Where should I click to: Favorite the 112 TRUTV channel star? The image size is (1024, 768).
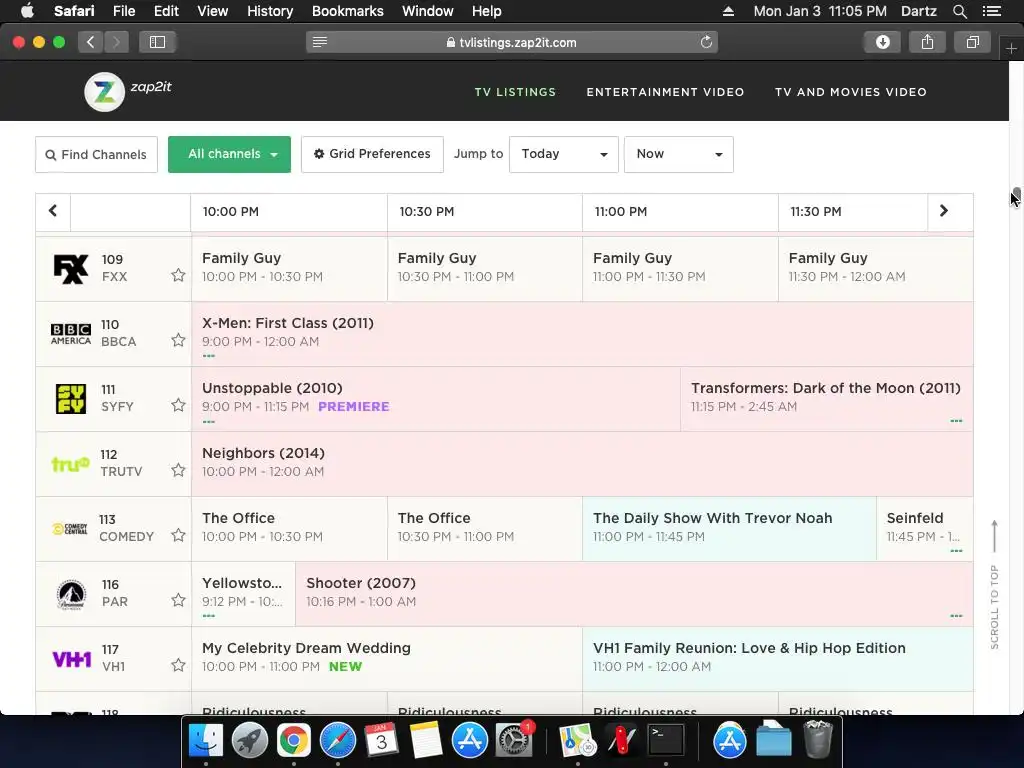(x=178, y=470)
